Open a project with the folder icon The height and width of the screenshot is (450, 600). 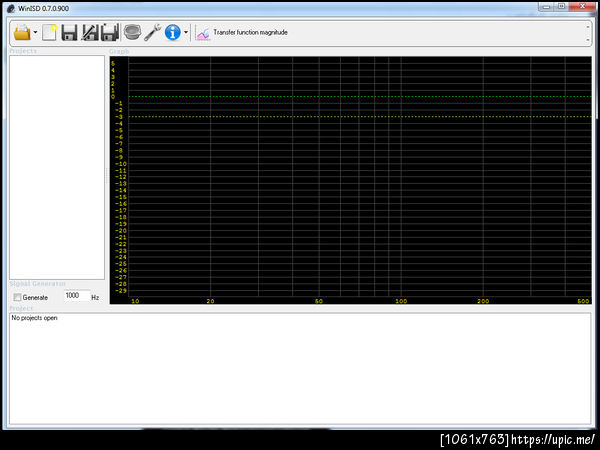(x=22, y=33)
